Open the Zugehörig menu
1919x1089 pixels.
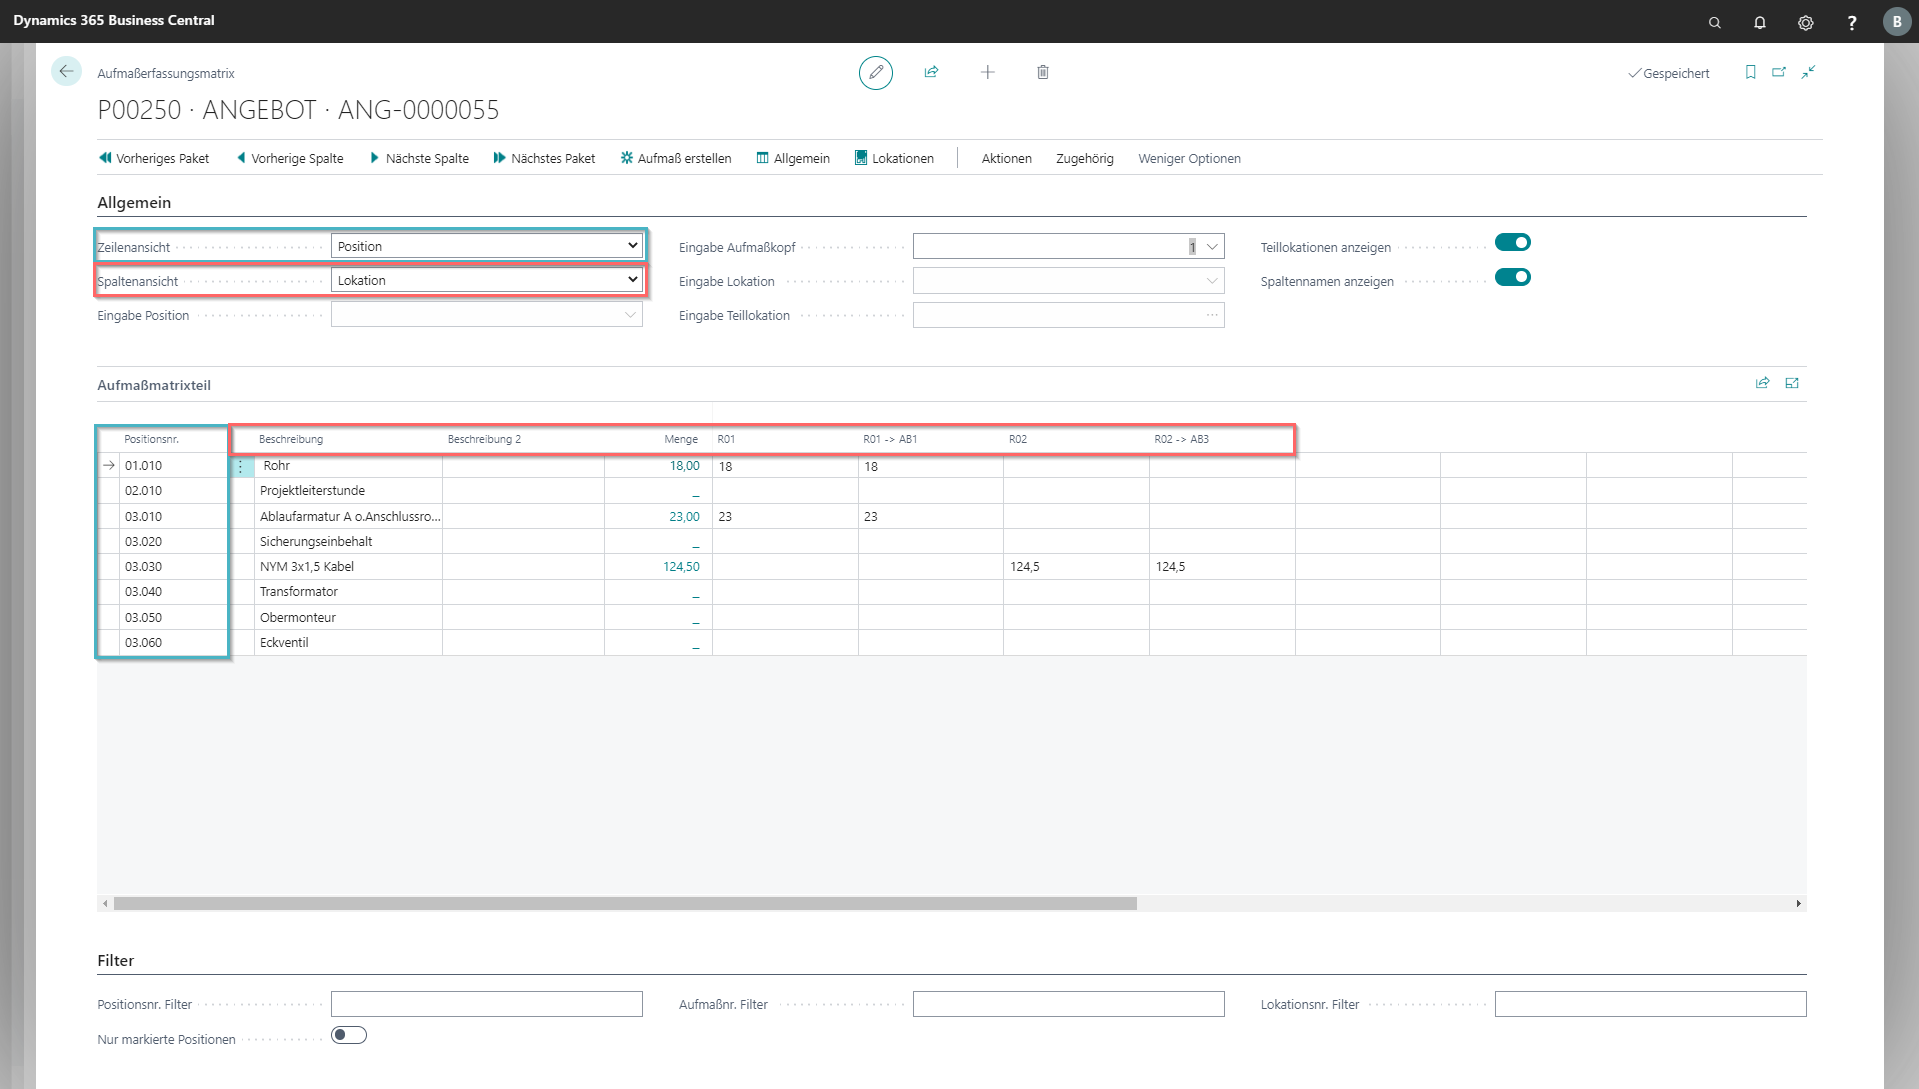(1084, 158)
